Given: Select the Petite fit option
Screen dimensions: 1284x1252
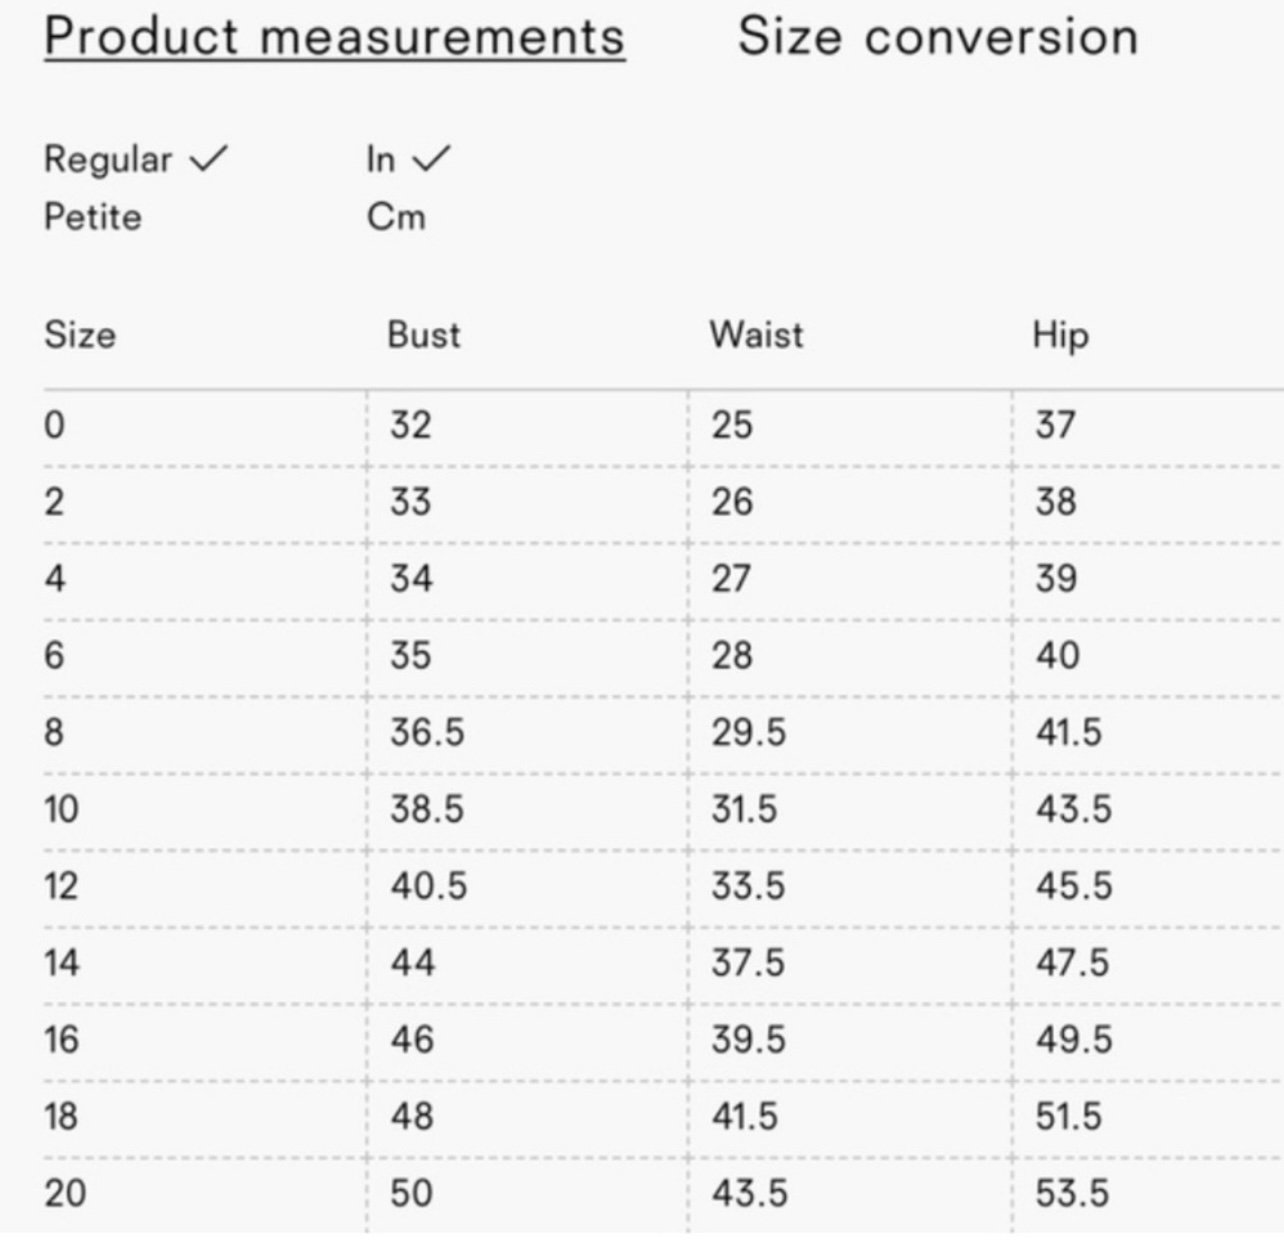Looking at the screenshot, I should tap(93, 217).
